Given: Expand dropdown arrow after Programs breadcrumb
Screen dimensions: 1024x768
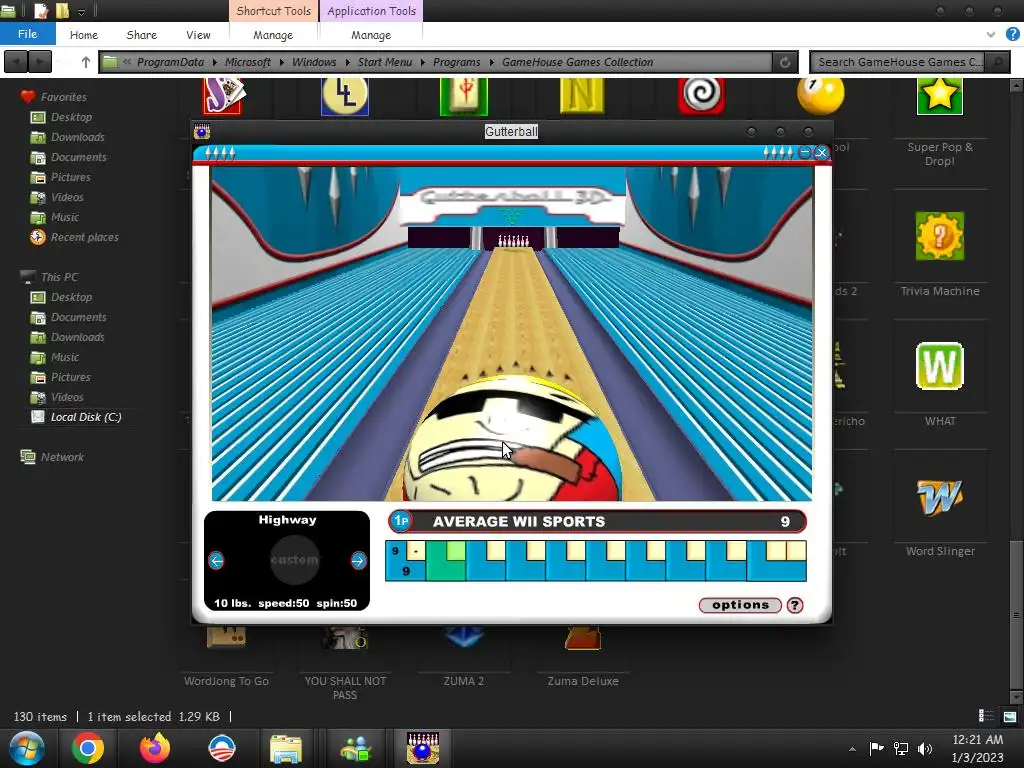Looking at the screenshot, I should (492, 62).
